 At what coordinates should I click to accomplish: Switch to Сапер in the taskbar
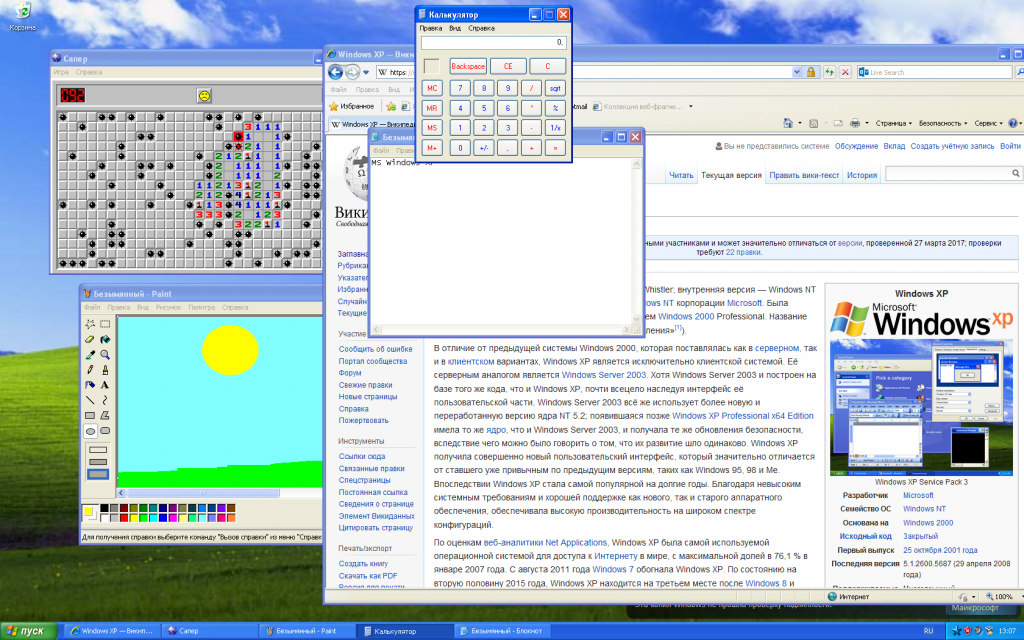pos(210,631)
